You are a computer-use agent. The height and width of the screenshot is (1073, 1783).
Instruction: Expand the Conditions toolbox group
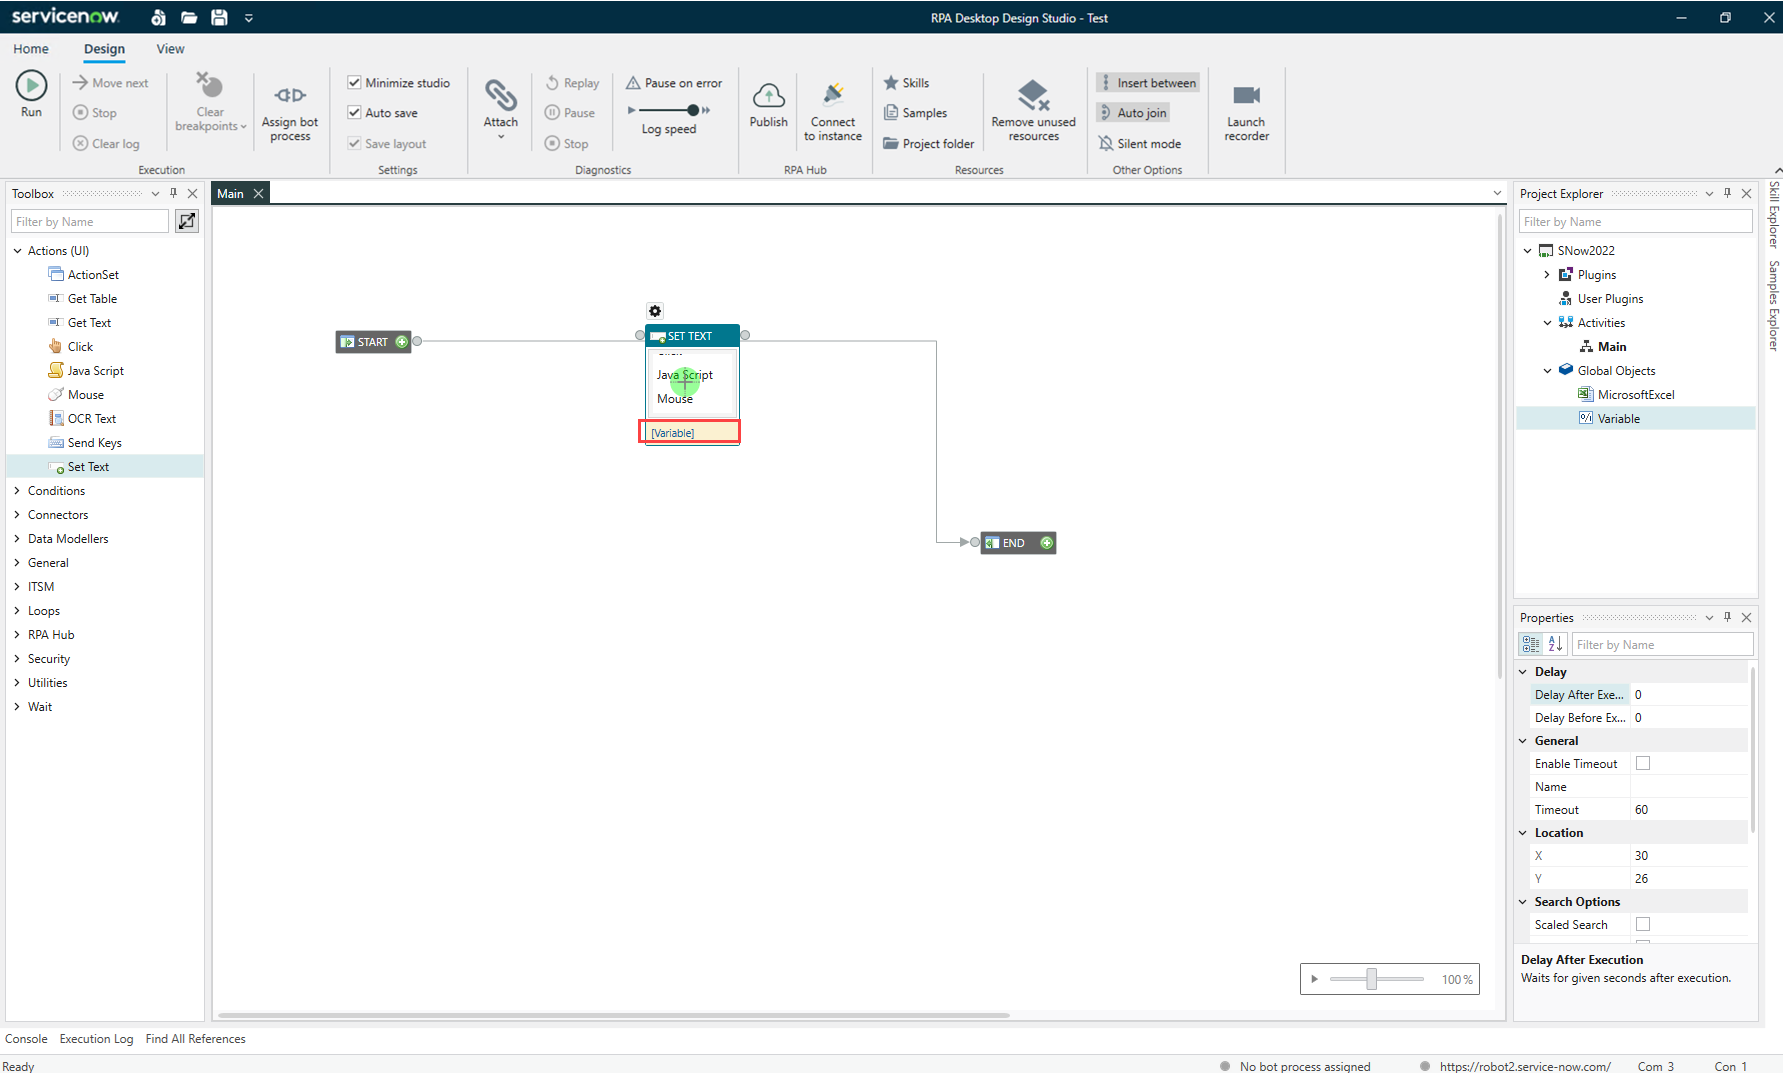[17, 491]
